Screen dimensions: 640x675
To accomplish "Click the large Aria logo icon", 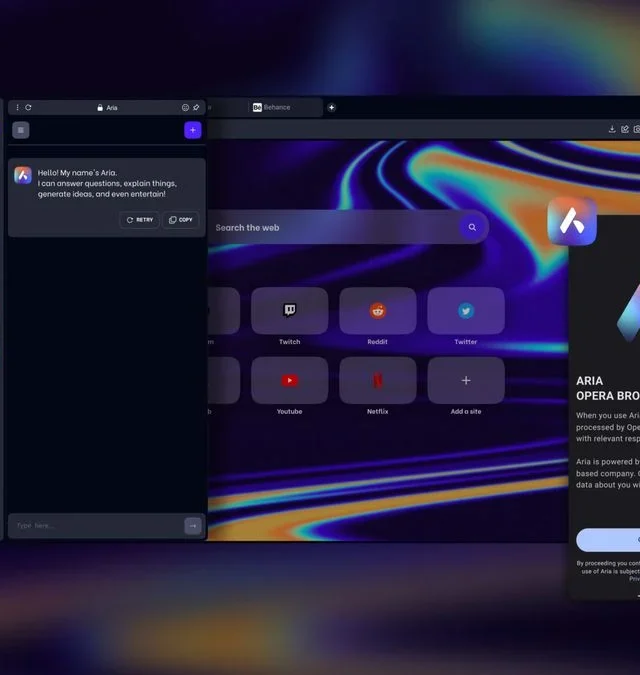I will 572,221.
